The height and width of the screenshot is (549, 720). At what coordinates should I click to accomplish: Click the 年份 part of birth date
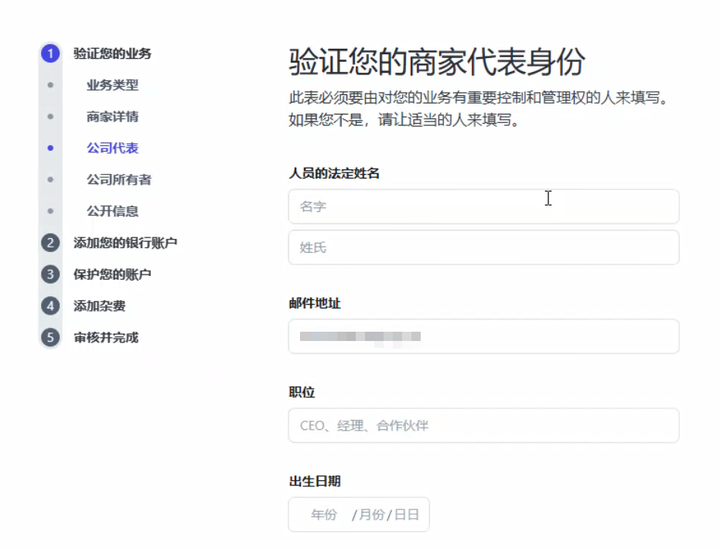[323, 515]
